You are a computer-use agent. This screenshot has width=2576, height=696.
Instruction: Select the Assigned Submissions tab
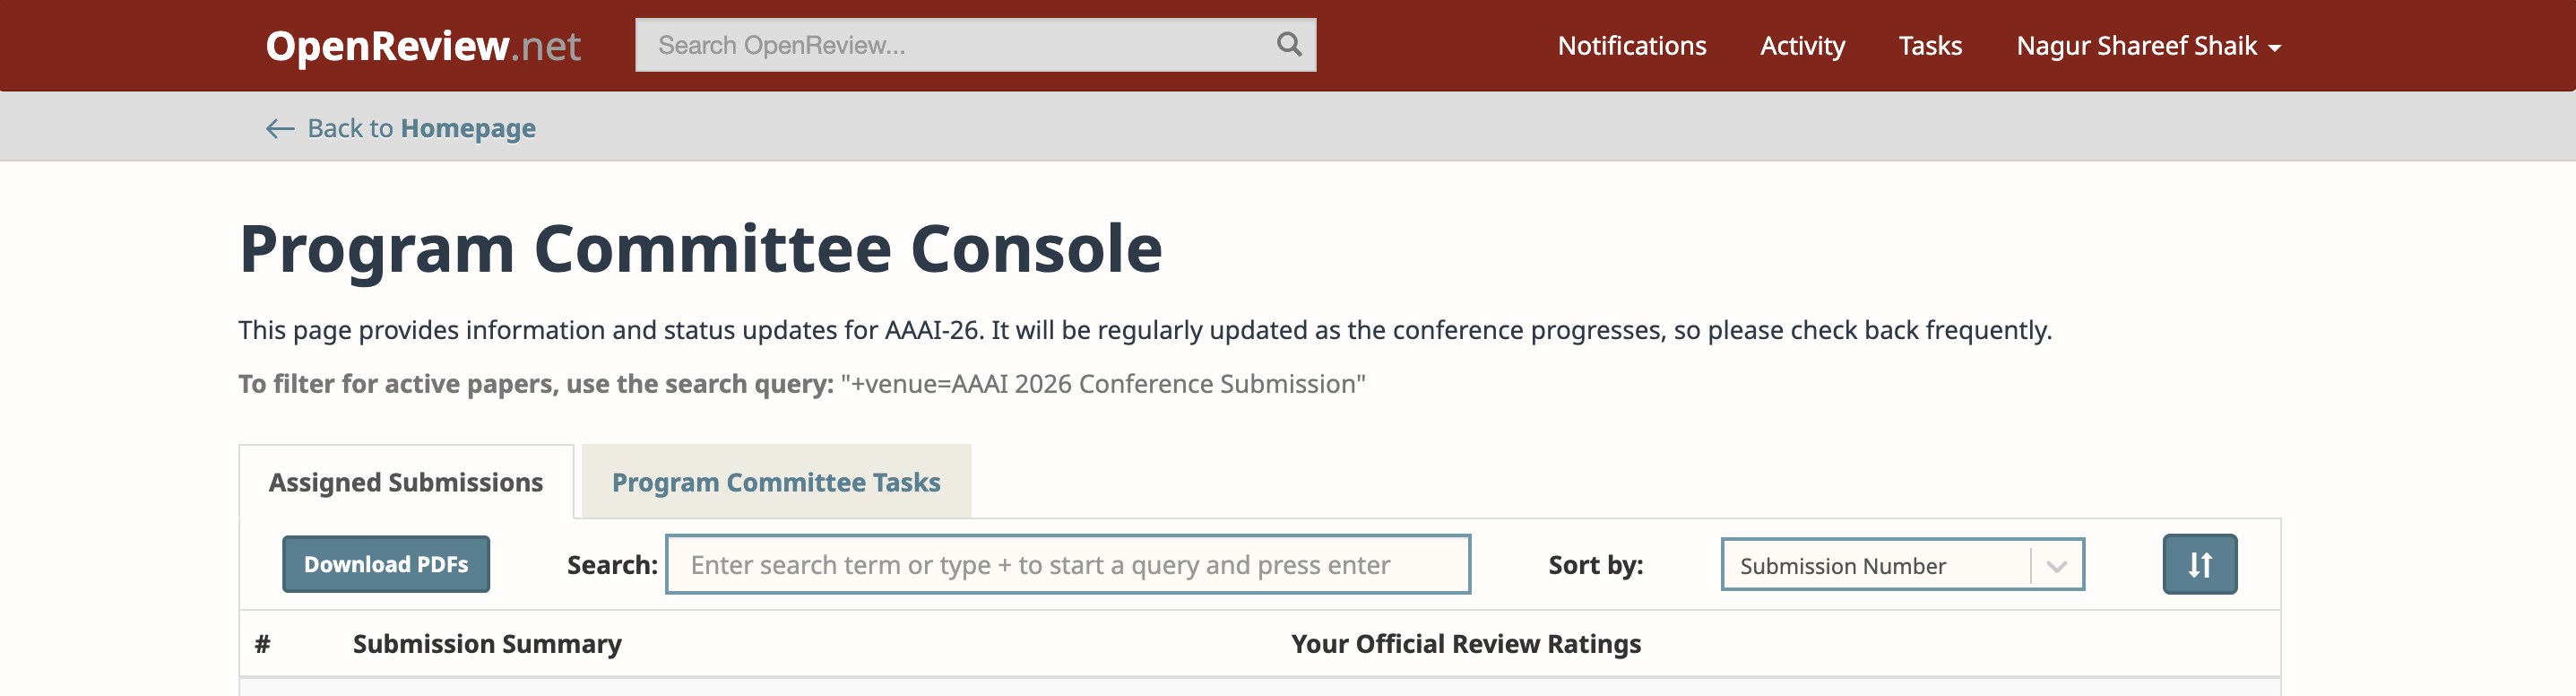coord(405,483)
